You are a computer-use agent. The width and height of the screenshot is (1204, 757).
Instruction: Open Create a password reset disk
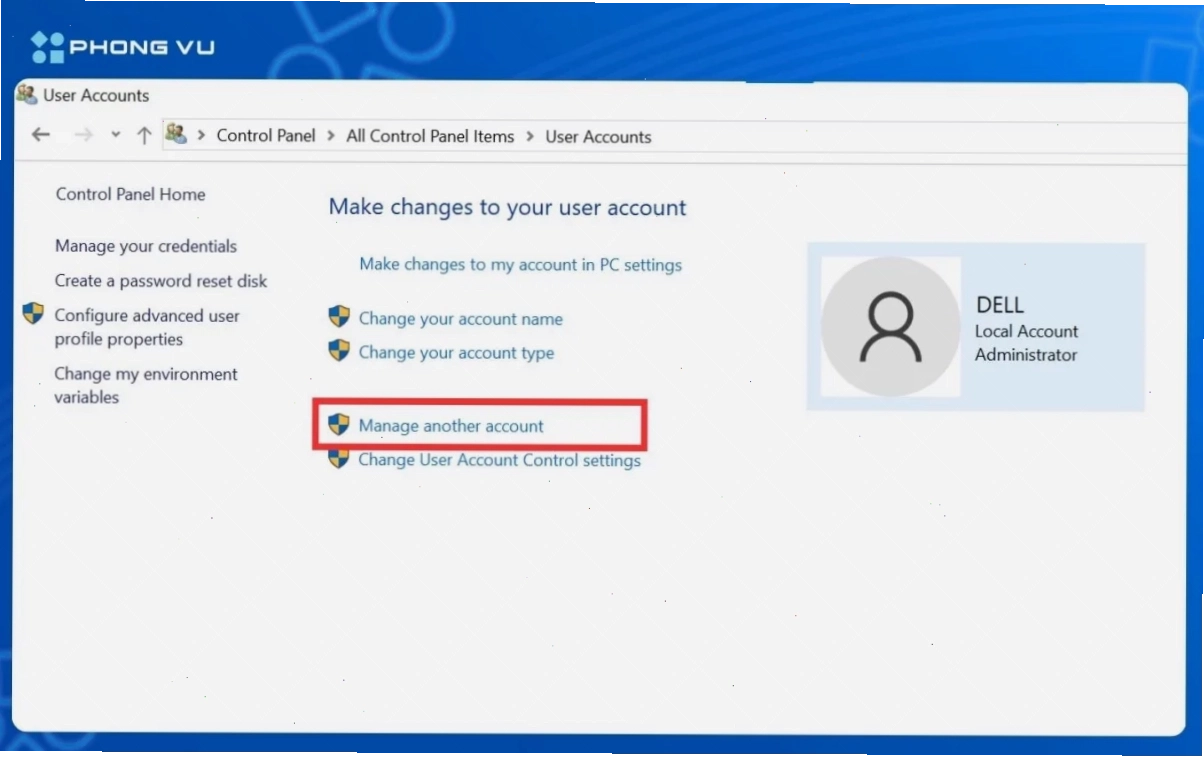pos(161,281)
